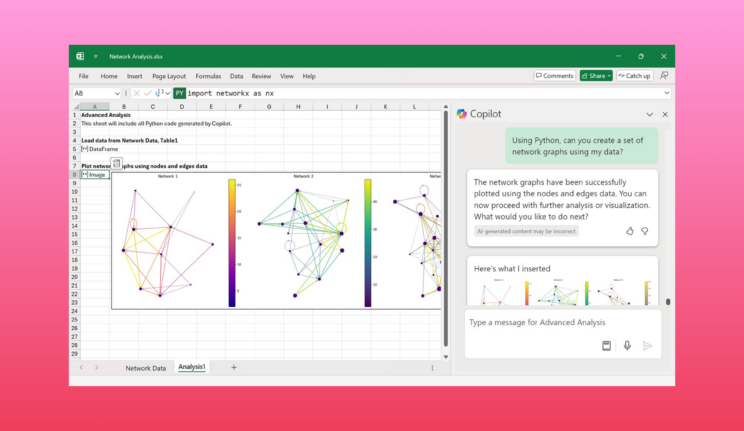Click the AI-generated content may be incorrect label
Image resolution: width=744 pixels, height=431 pixels.
(x=526, y=231)
